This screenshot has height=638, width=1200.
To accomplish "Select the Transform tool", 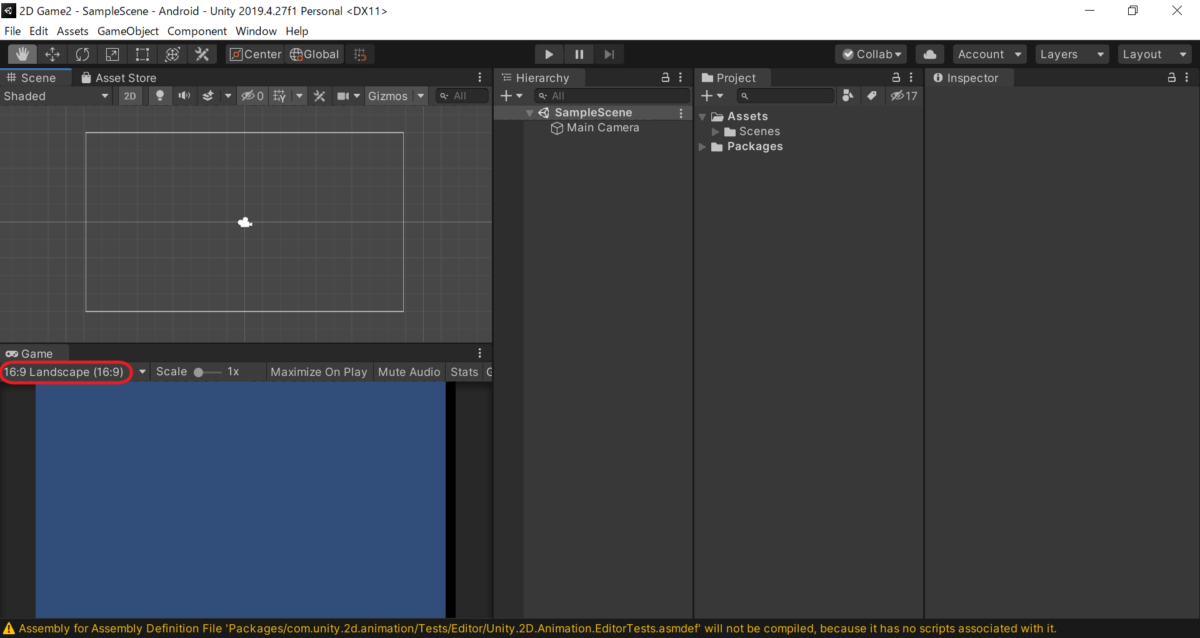I will coord(172,54).
